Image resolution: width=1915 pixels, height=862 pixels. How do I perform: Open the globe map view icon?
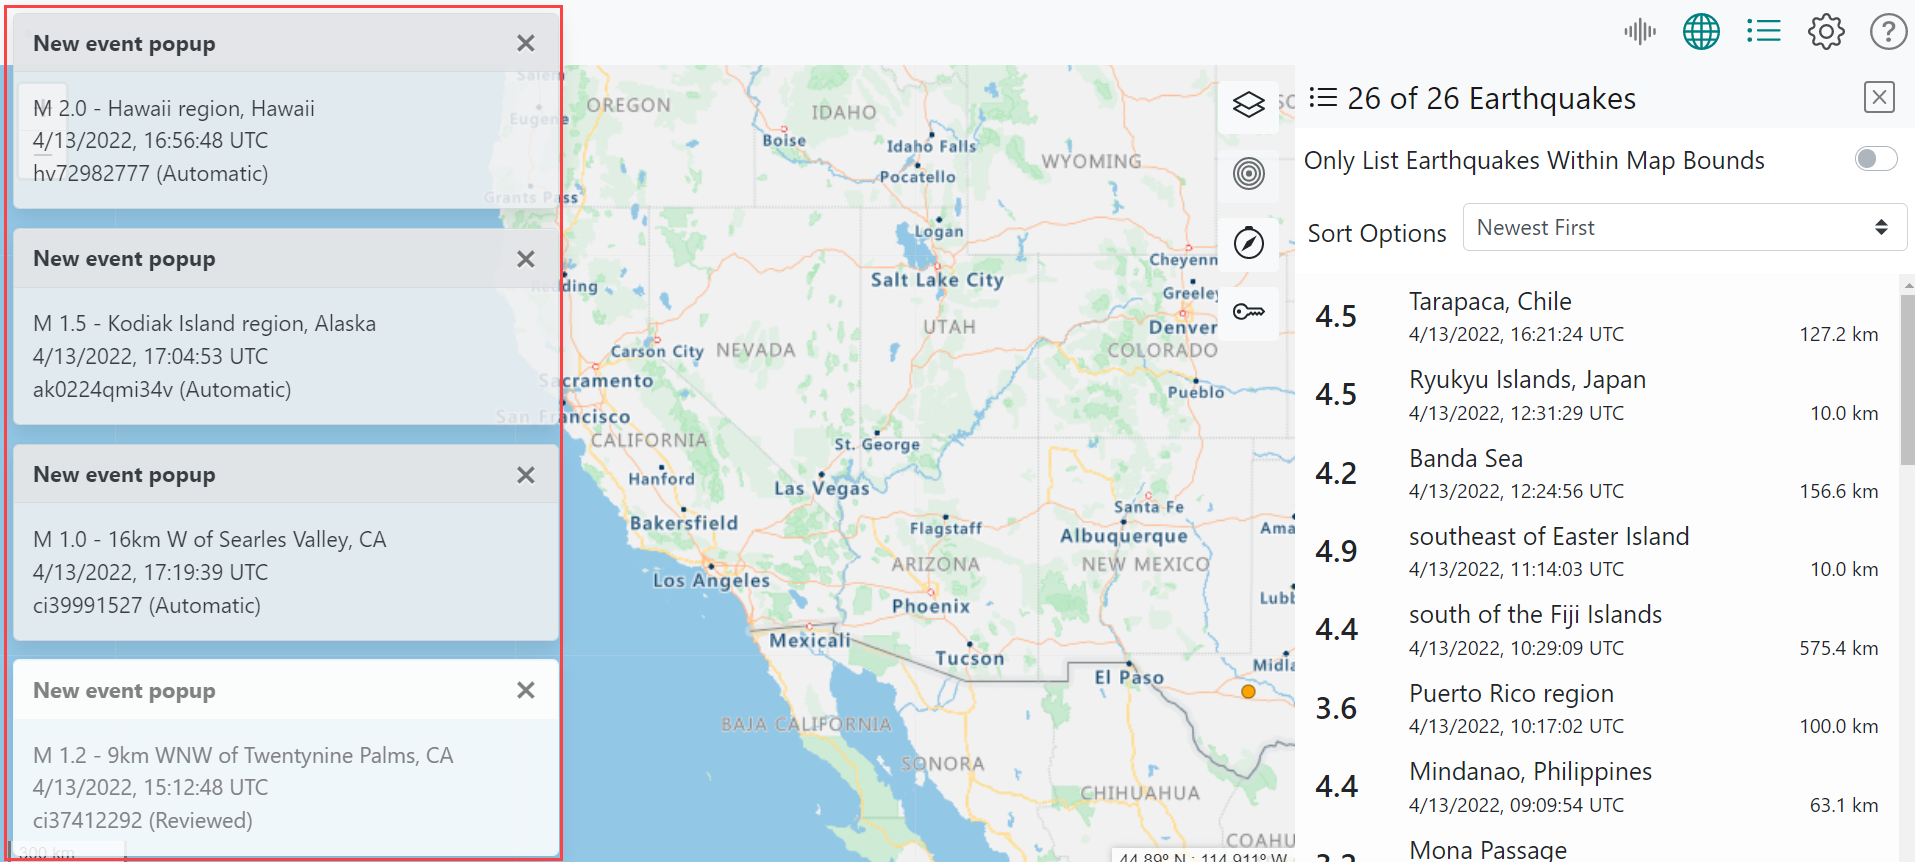1701,32
